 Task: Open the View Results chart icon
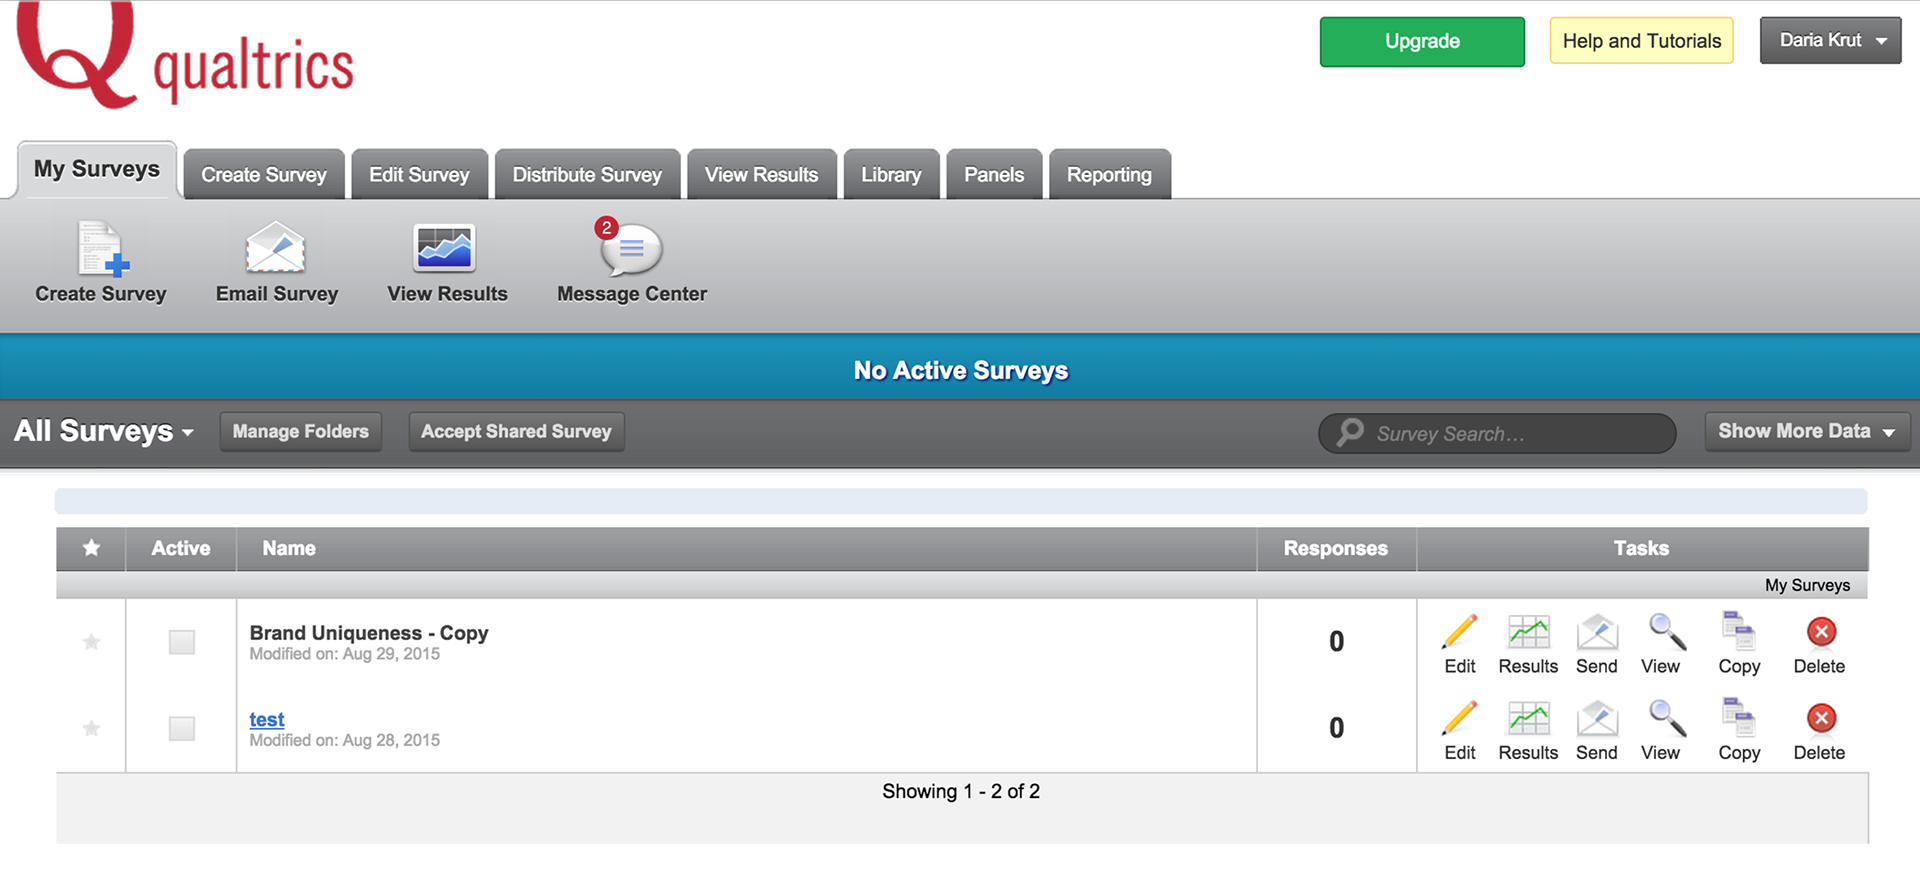tap(445, 248)
